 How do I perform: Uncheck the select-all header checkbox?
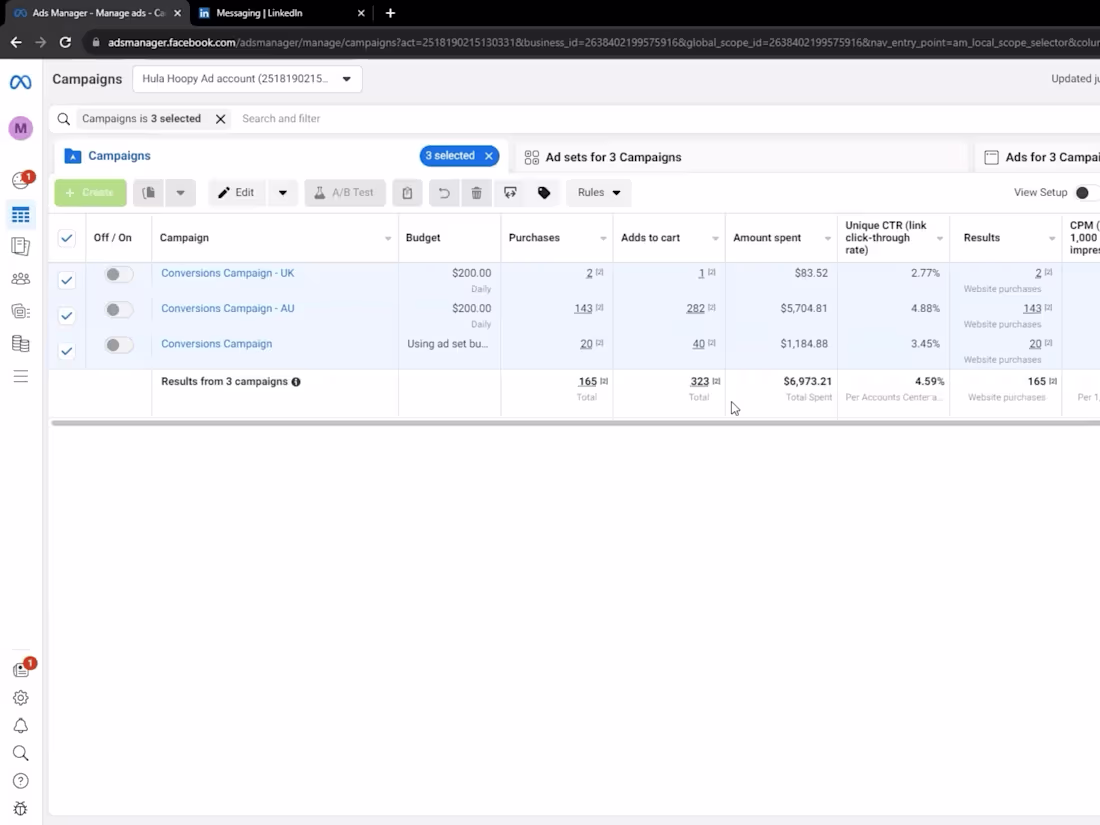point(67,238)
